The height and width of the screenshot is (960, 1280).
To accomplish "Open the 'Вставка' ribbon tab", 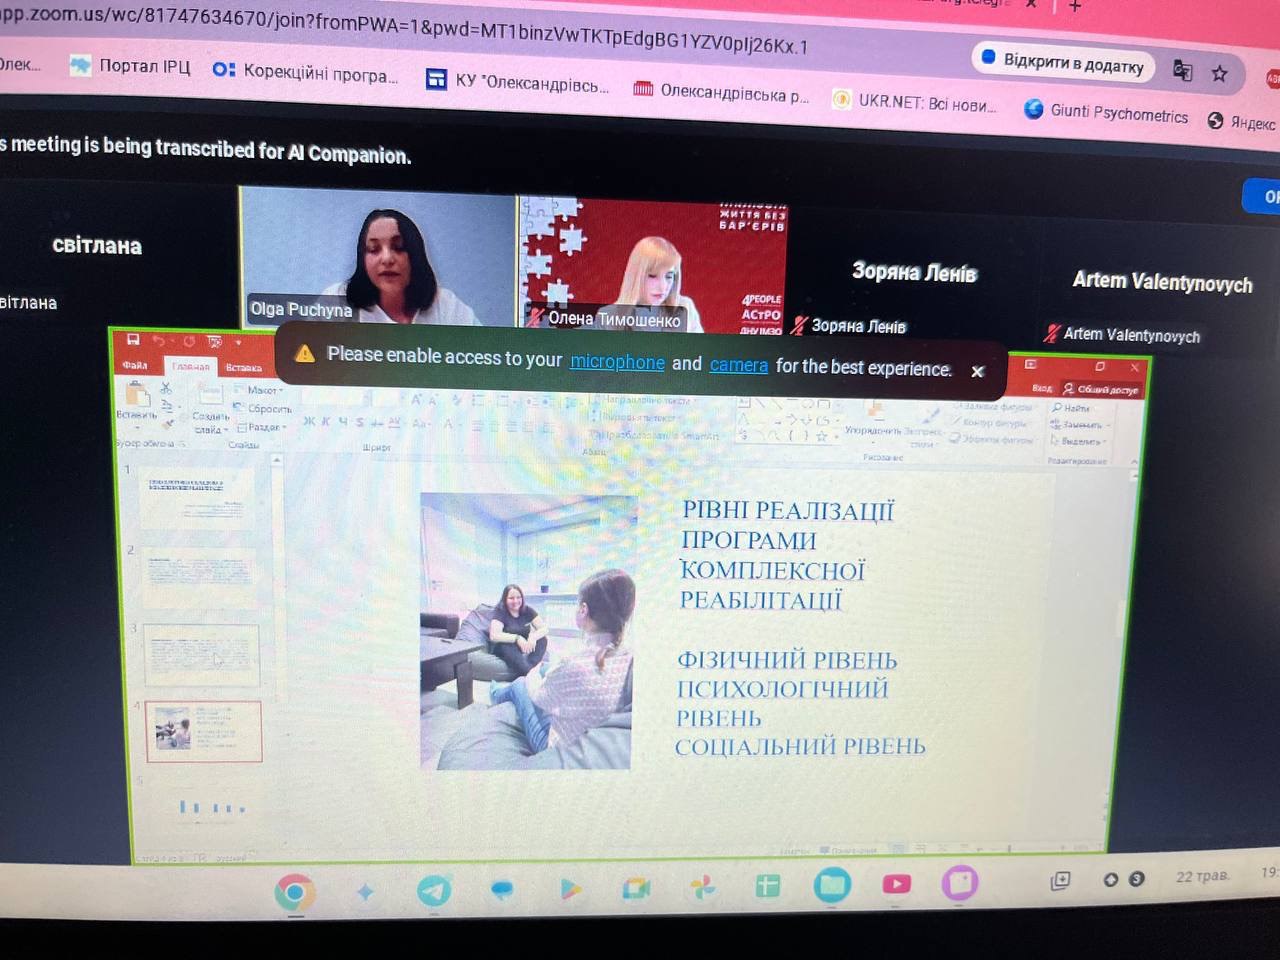I will [x=243, y=368].
